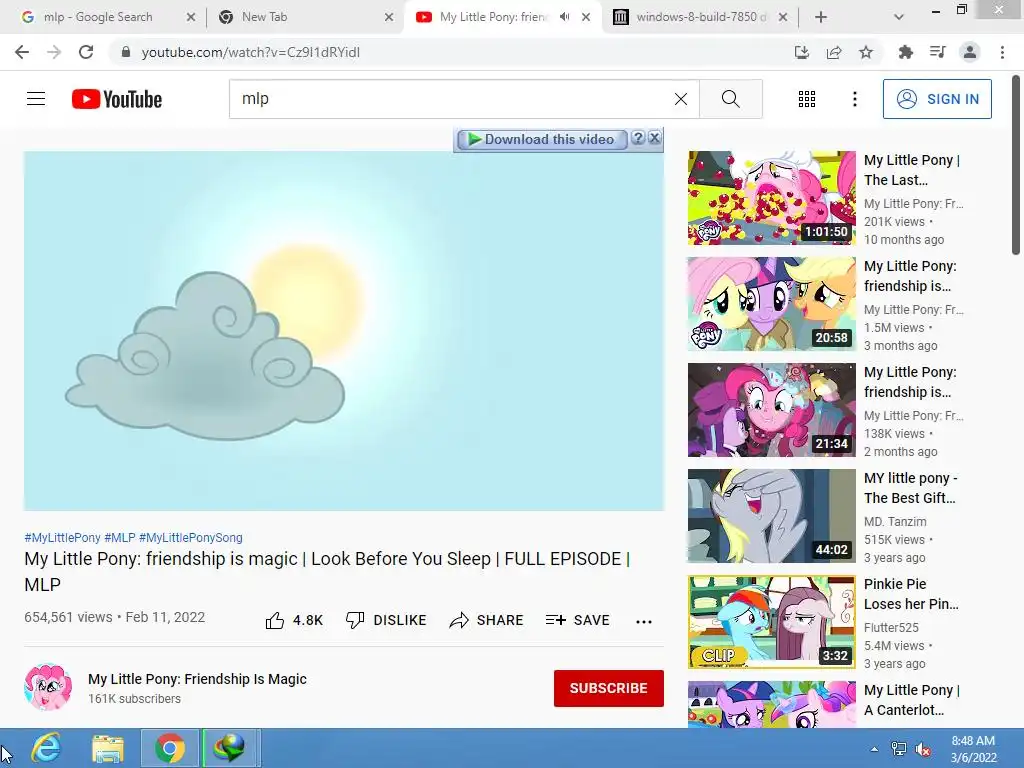This screenshot has width=1024, height=768.
Task: Click the MD. Tanzim channel name
Action: (895, 522)
